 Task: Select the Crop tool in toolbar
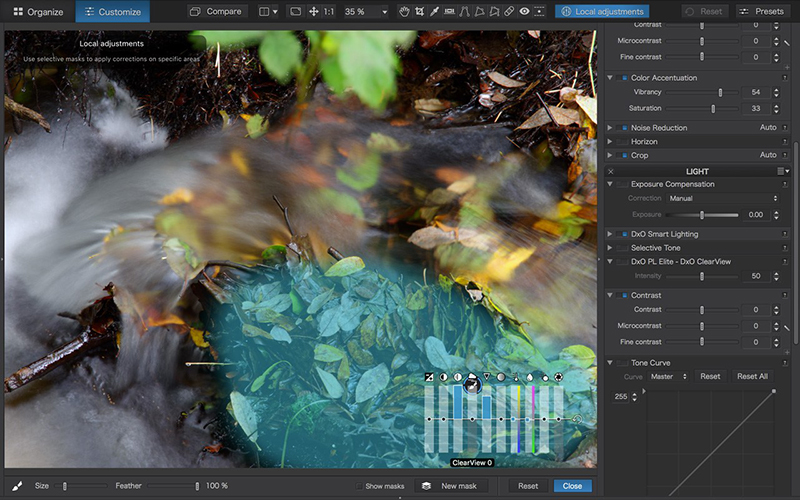click(x=419, y=11)
